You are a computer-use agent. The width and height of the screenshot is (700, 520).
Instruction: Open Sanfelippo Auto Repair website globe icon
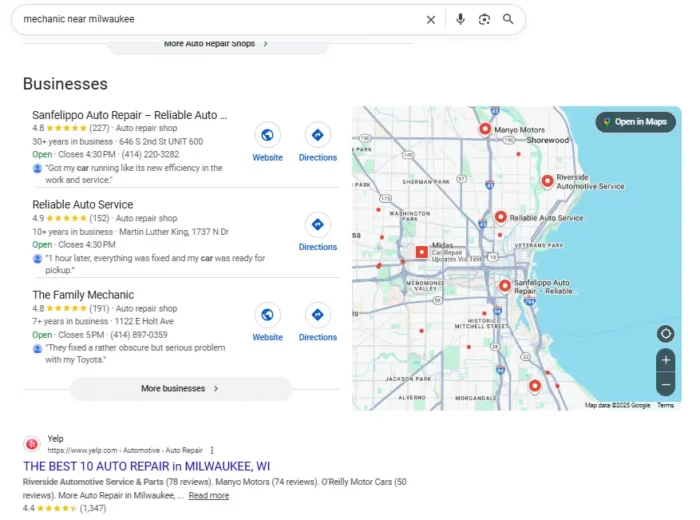tap(267, 134)
